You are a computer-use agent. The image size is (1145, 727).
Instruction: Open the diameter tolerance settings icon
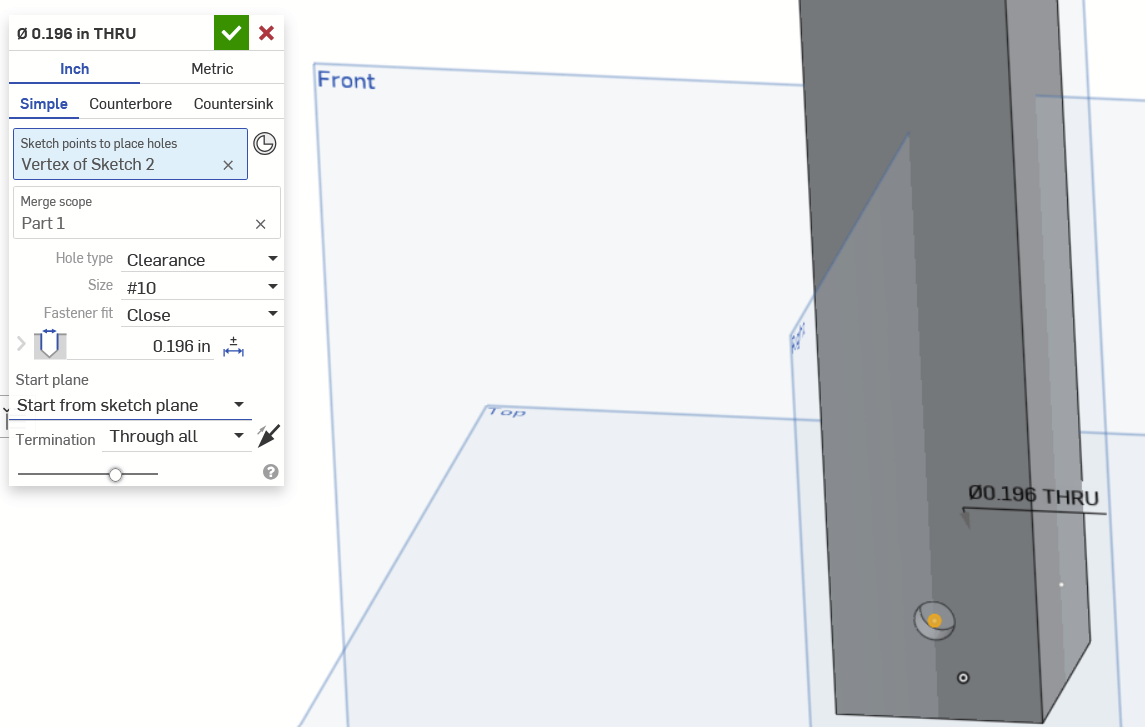pos(233,346)
